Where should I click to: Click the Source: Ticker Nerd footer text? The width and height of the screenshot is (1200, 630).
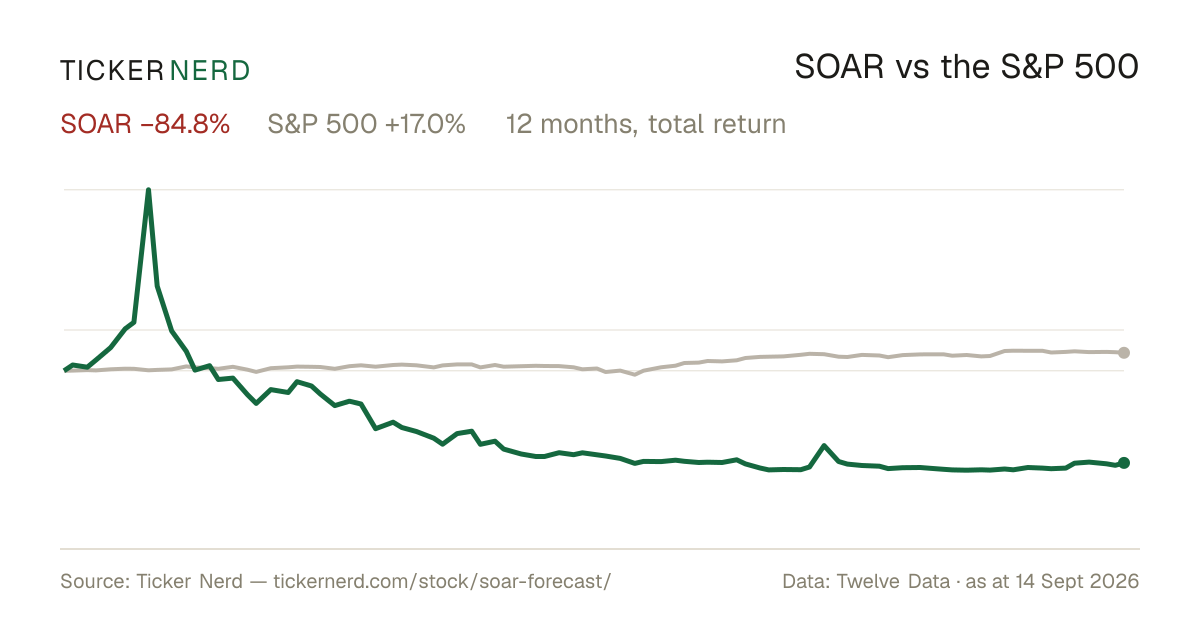[151, 581]
